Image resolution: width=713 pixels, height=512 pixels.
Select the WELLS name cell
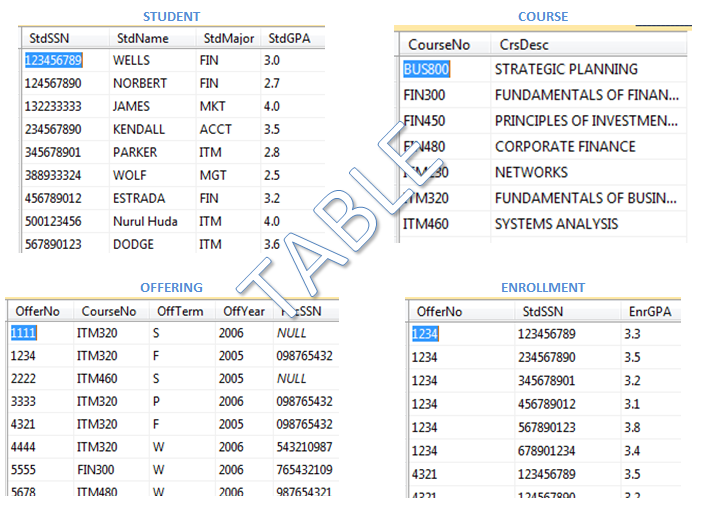pyautogui.click(x=131, y=60)
